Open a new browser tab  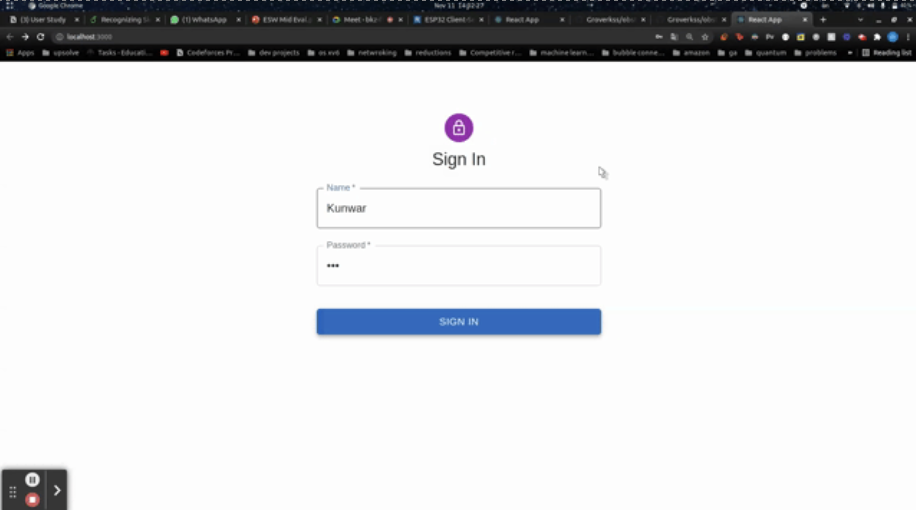823,20
